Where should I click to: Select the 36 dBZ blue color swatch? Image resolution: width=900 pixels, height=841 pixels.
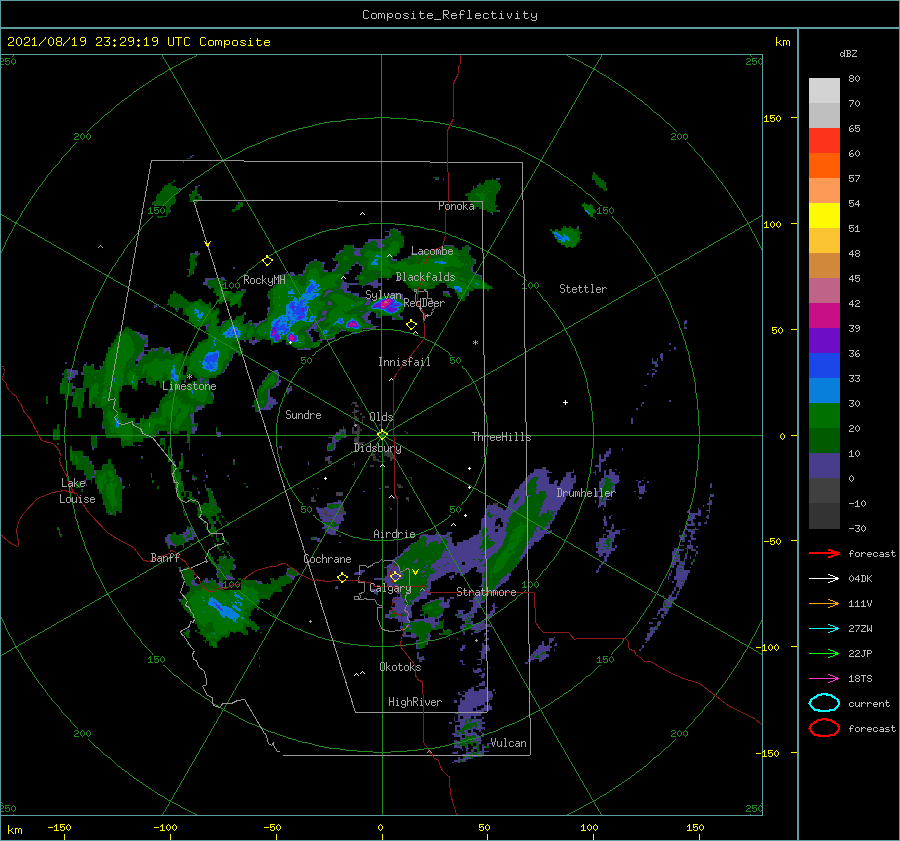point(824,366)
